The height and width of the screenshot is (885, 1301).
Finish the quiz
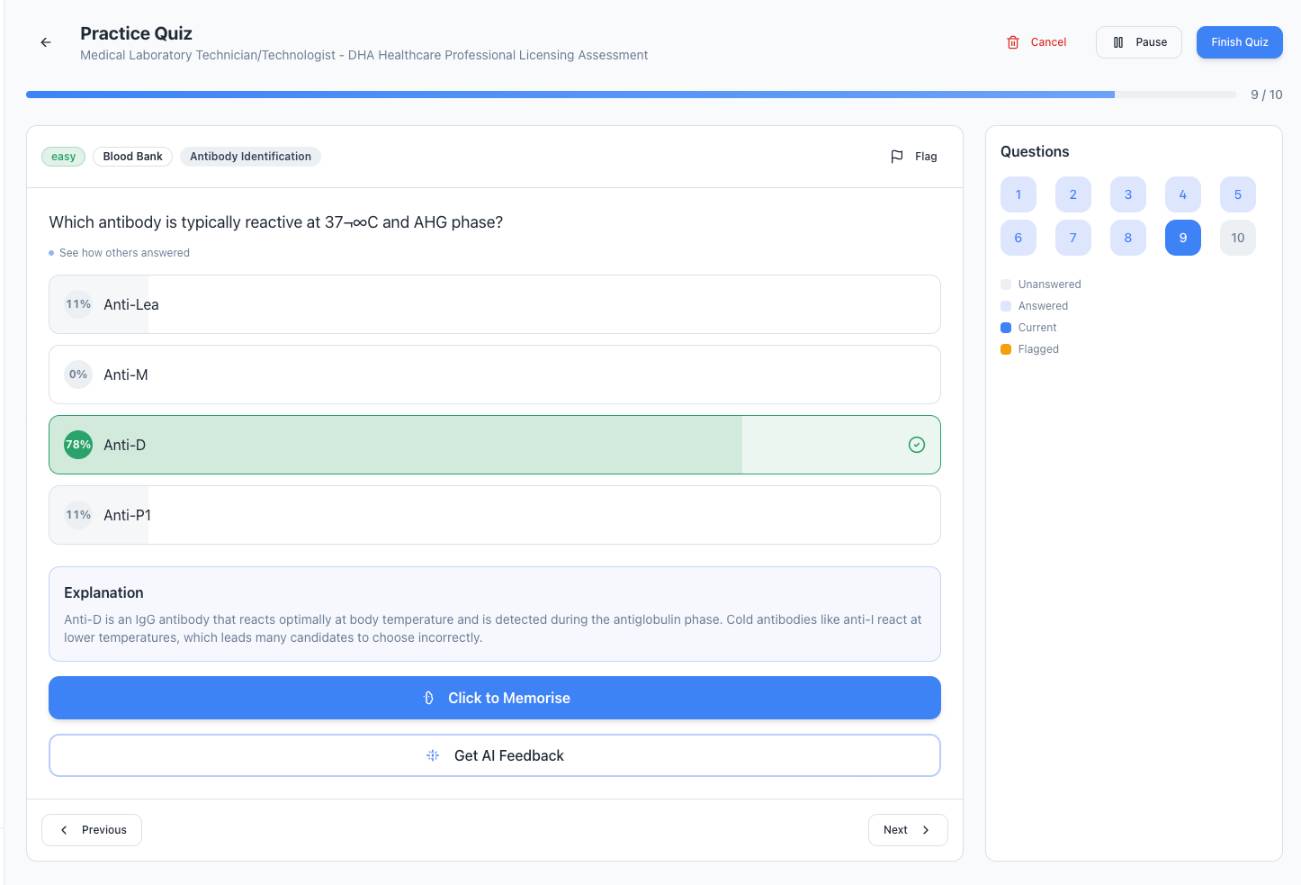(x=1239, y=42)
